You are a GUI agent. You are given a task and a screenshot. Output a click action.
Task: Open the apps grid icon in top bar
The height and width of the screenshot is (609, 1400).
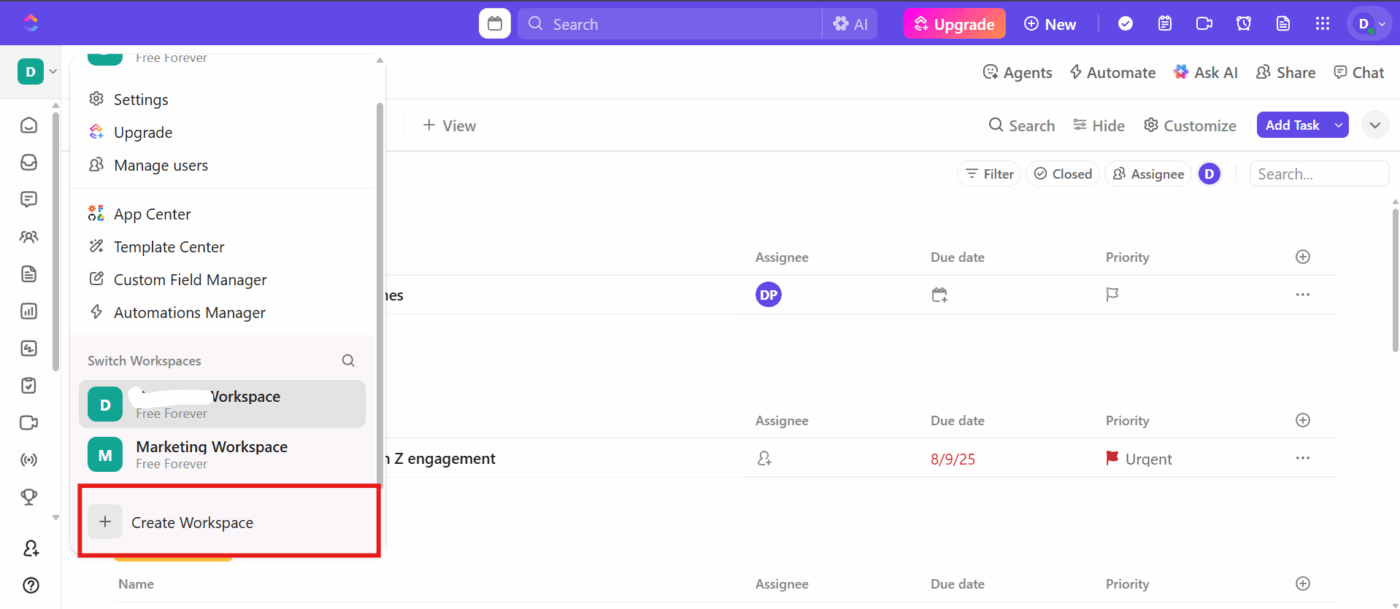1322,23
